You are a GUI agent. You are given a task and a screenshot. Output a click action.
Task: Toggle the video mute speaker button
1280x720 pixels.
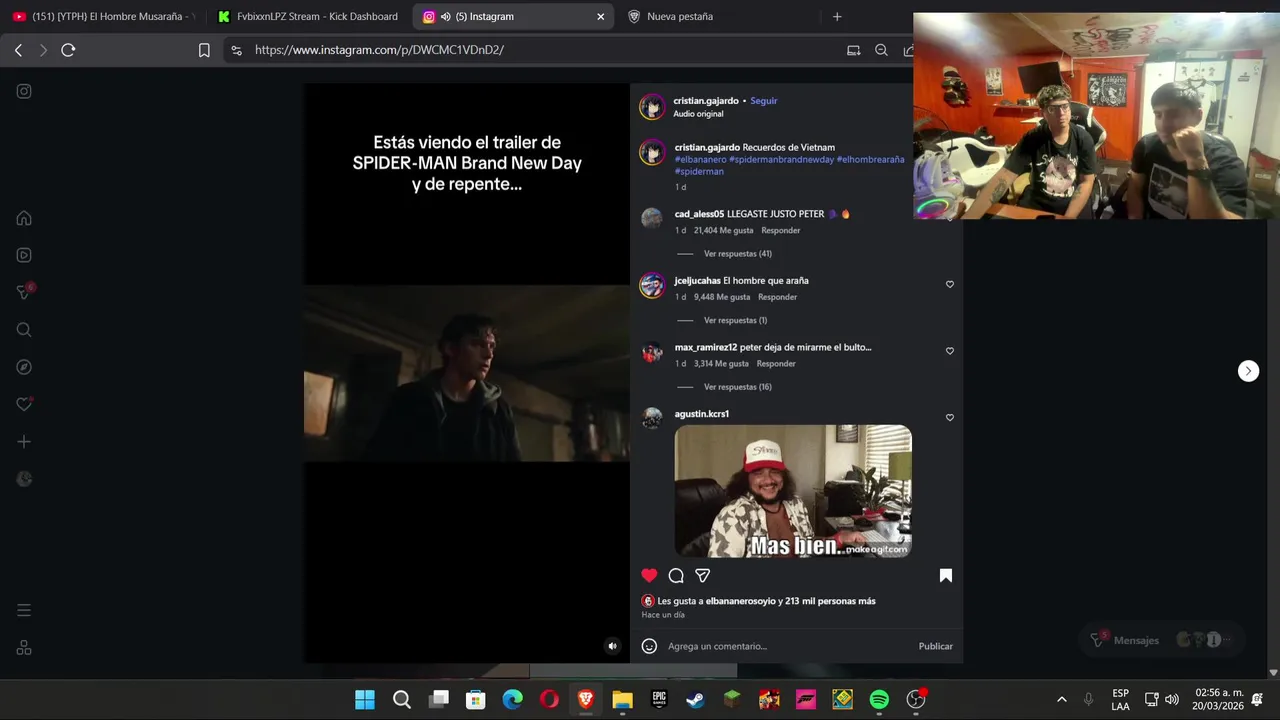tap(613, 646)
